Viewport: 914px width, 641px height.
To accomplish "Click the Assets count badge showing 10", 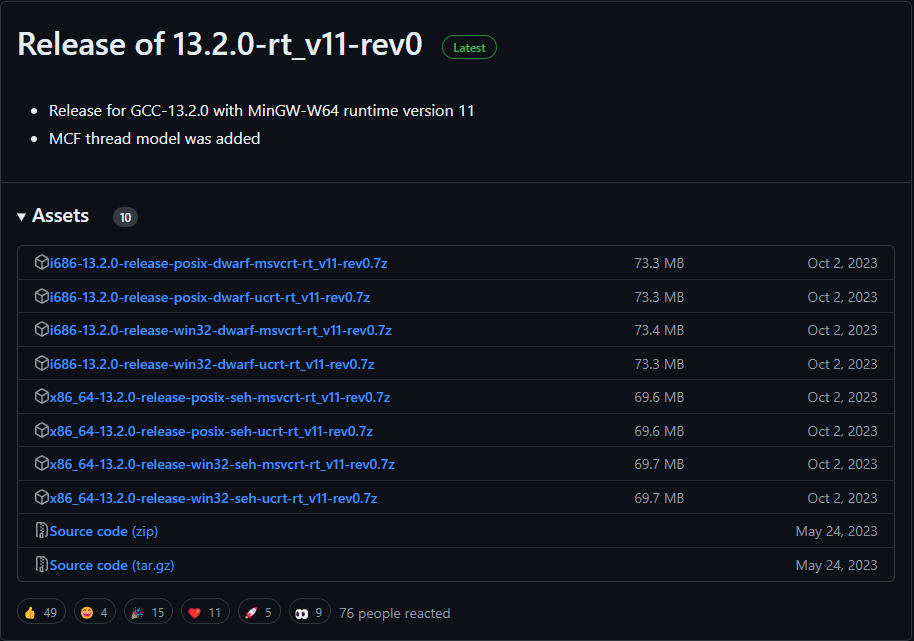I will coord(125,217).
